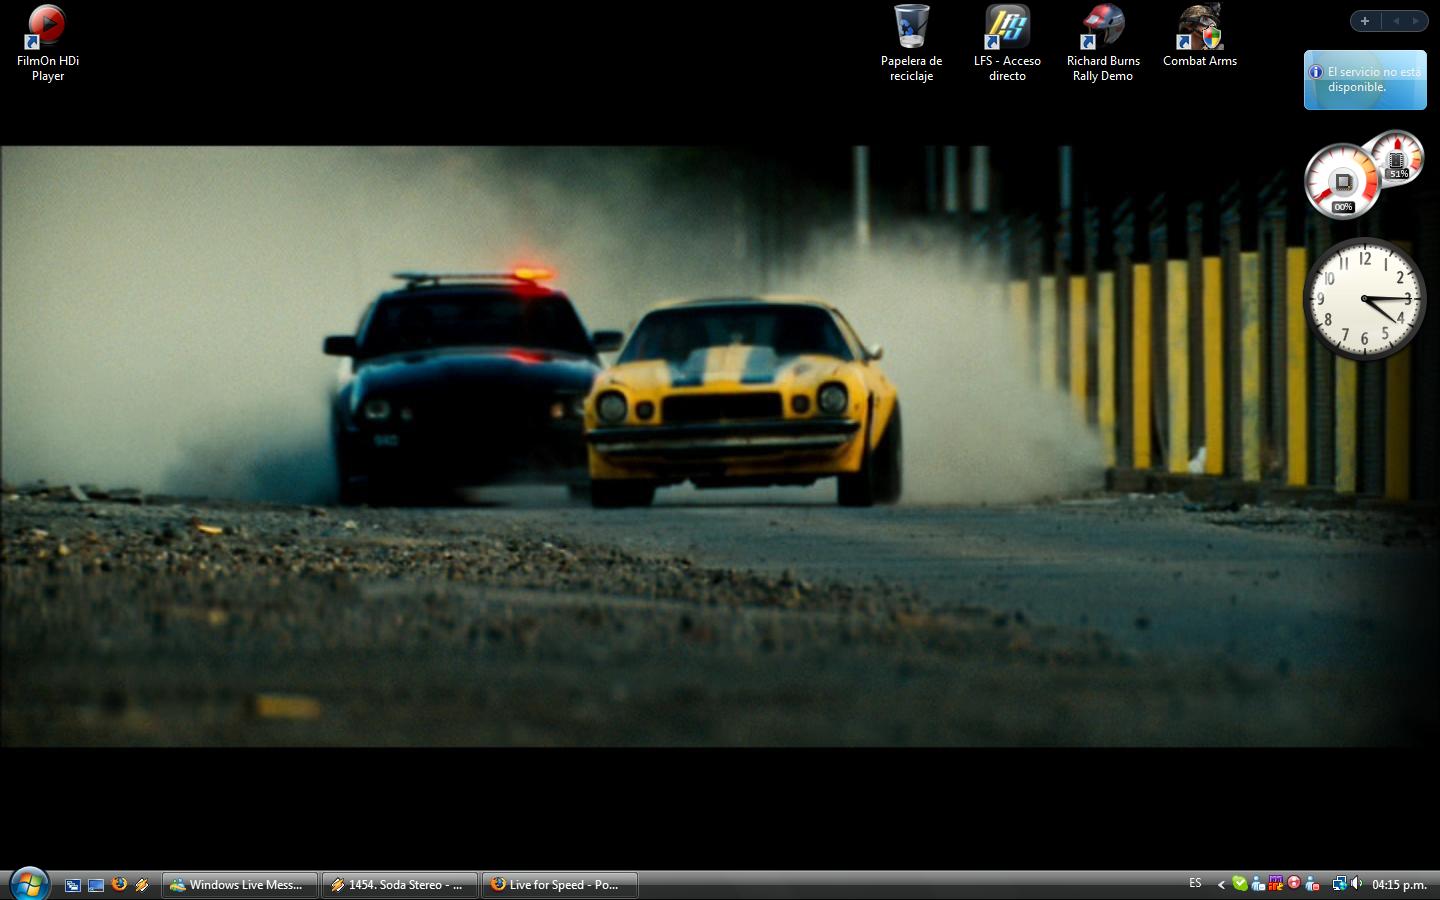The image size is (1440, 900).
Task: Click the sidebar next gadgets arrow
Action: (x=1416, y=21)
